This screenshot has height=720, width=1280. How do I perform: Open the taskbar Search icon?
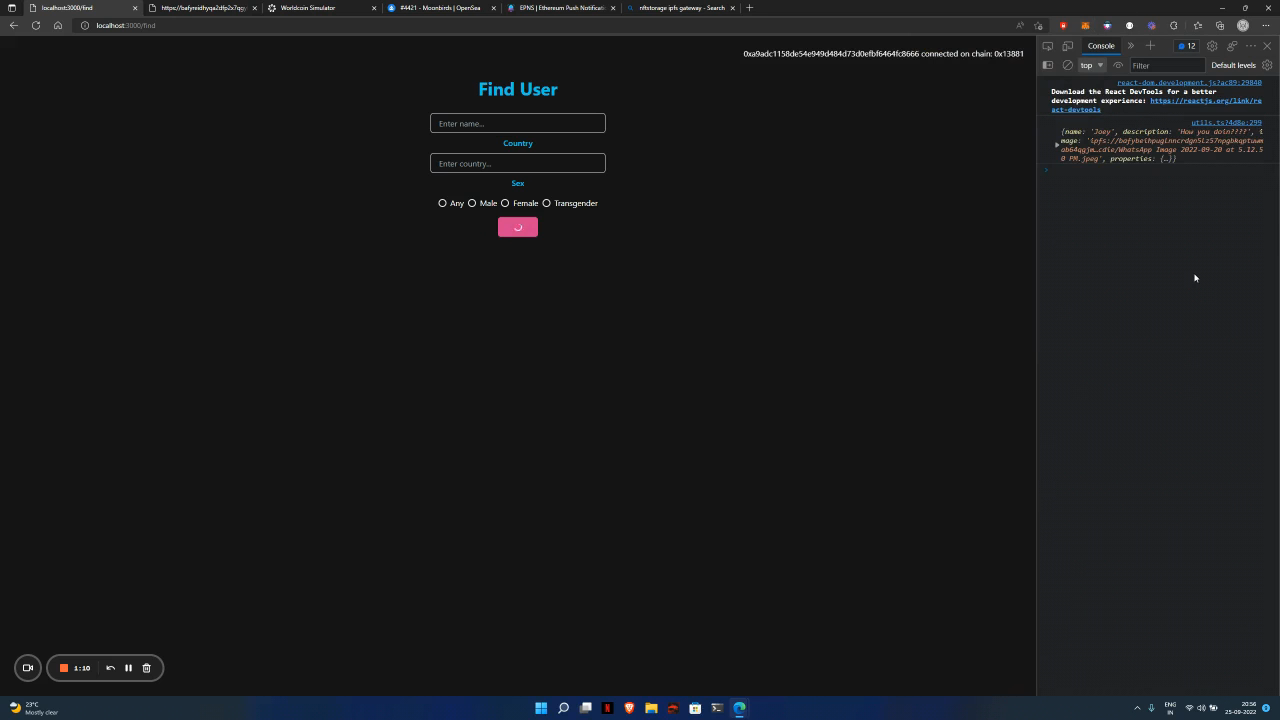pyautogui.click(x=563, y=708)
